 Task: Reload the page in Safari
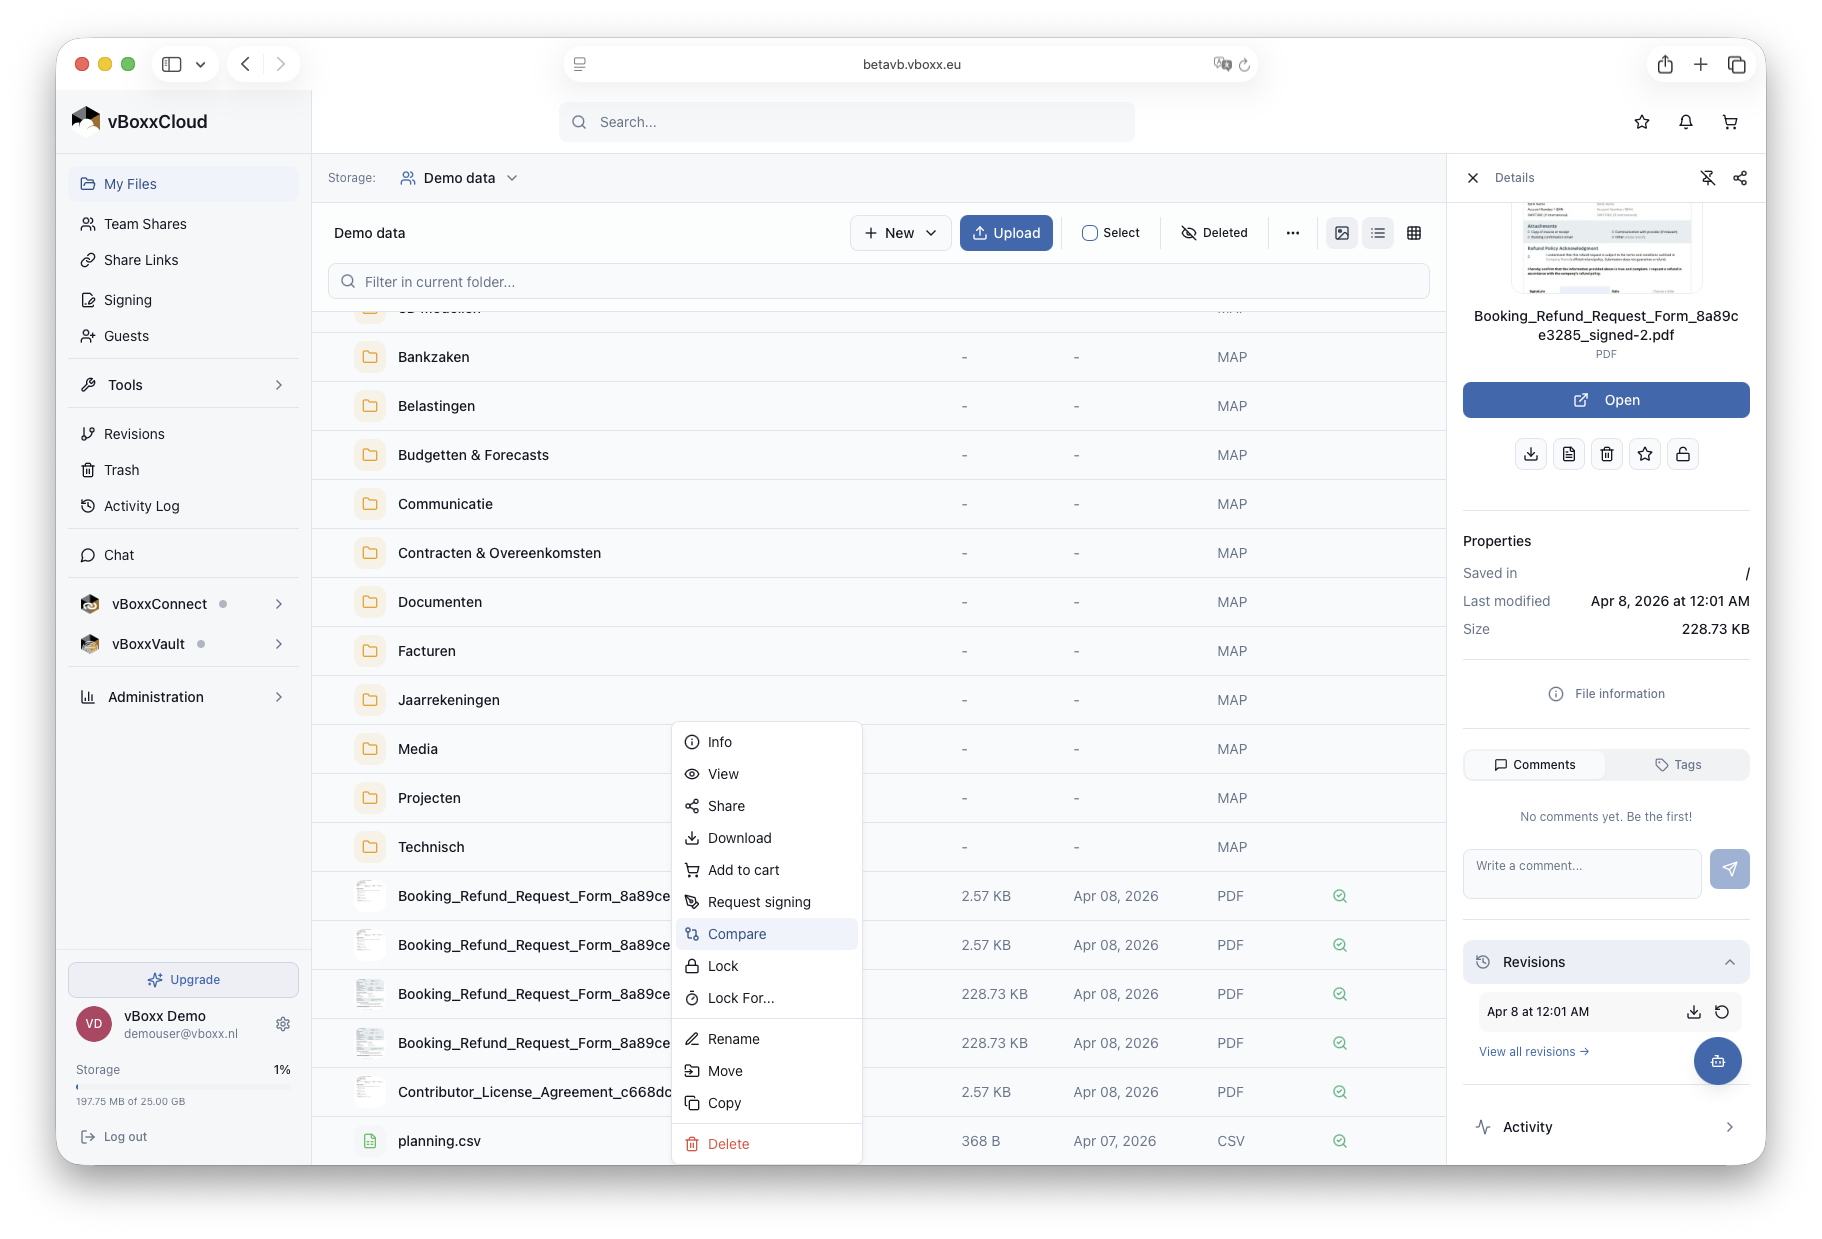coord(1245,65)
